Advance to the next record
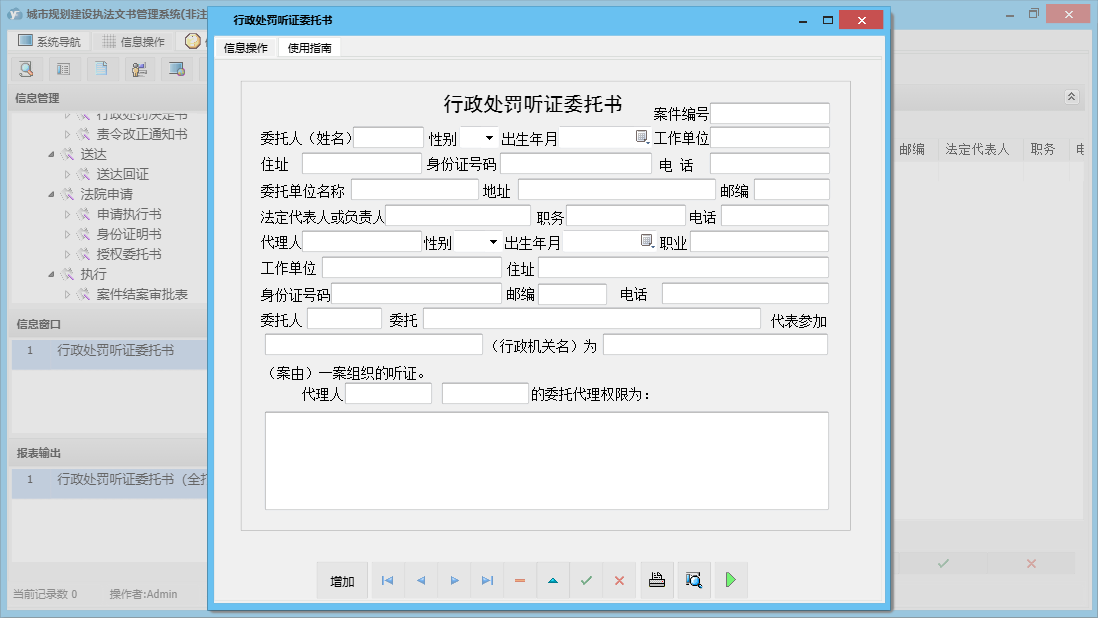Screen dimensions: 1098x618 click(453, 580)
